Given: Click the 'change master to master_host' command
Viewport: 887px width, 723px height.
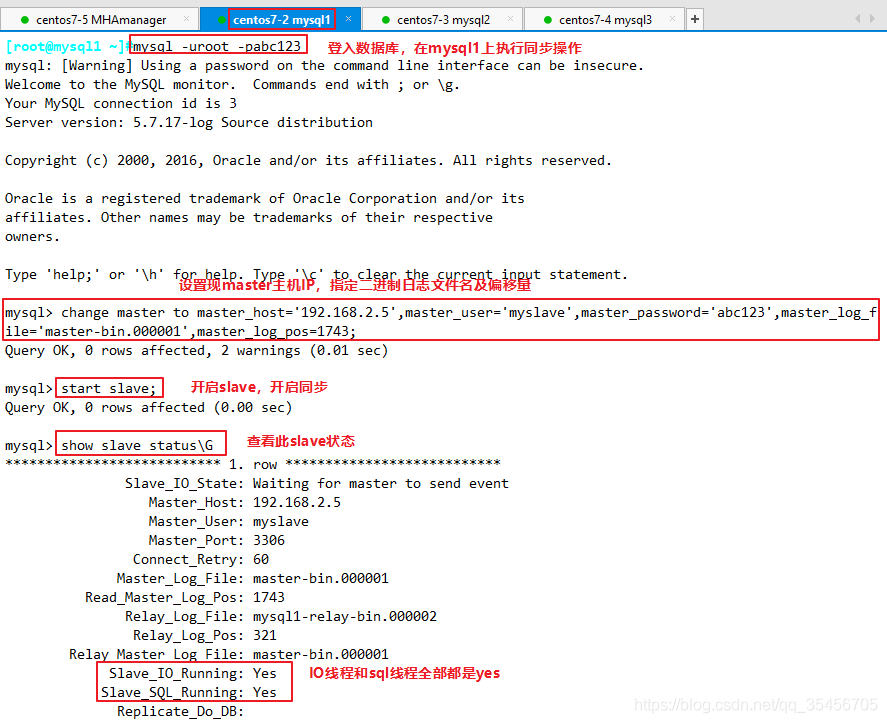Looking at the screenshot, I should point(441,321).
